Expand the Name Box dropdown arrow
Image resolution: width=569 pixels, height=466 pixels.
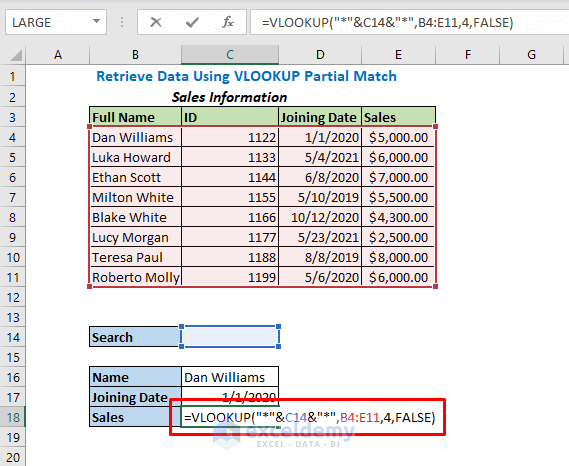[x=96, y=22]
